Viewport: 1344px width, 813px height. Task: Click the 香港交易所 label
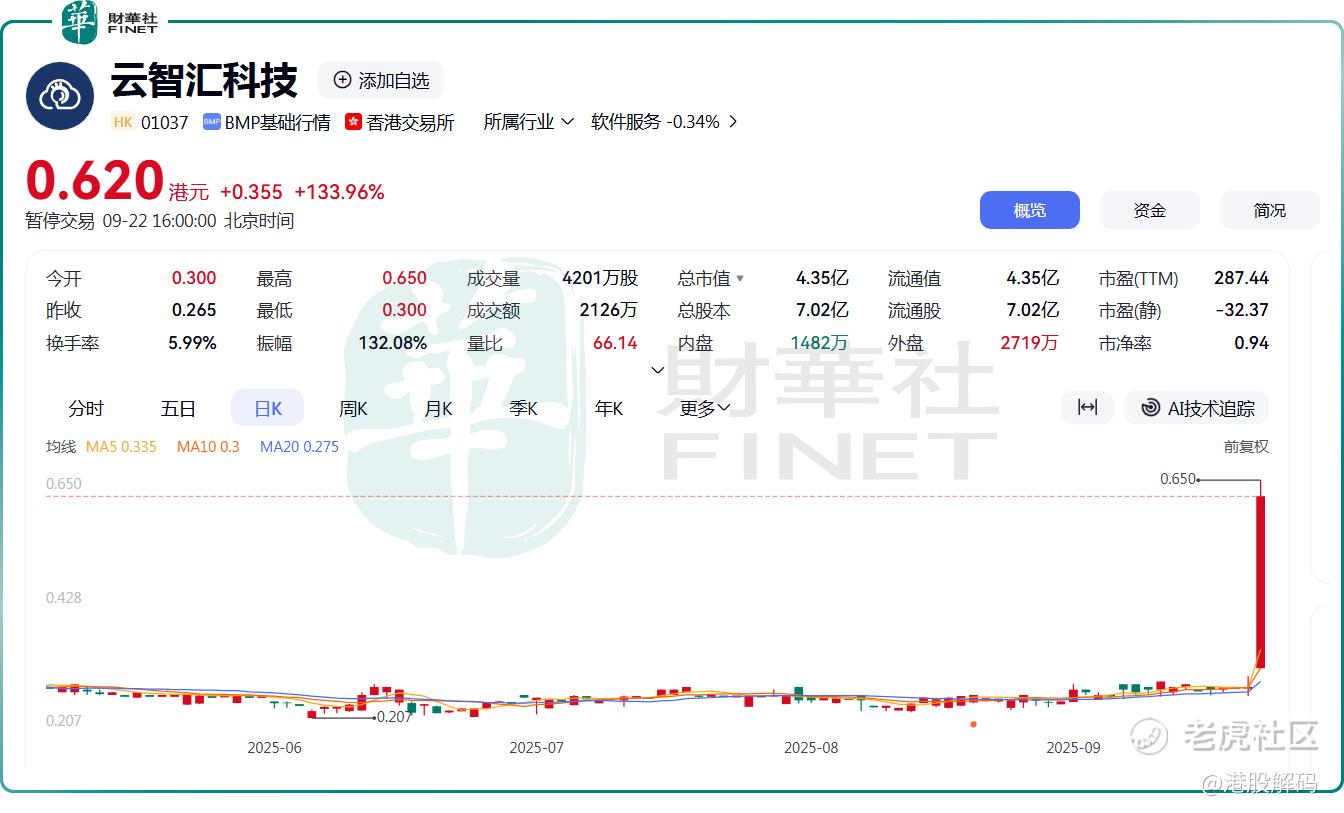(410, 122)
